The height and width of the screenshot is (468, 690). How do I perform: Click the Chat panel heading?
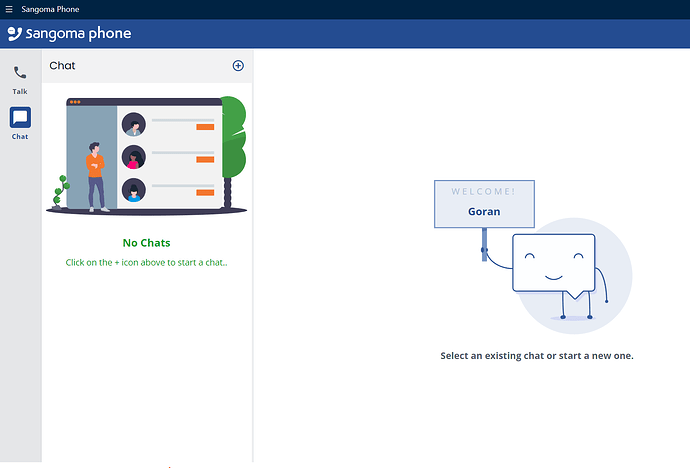(x=63, y=66)
